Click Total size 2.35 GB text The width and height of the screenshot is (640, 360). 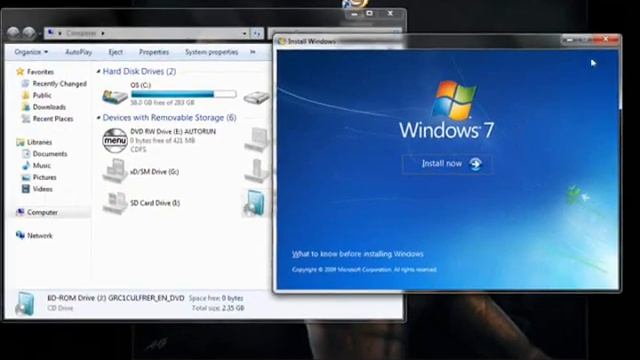coord(218,308)
